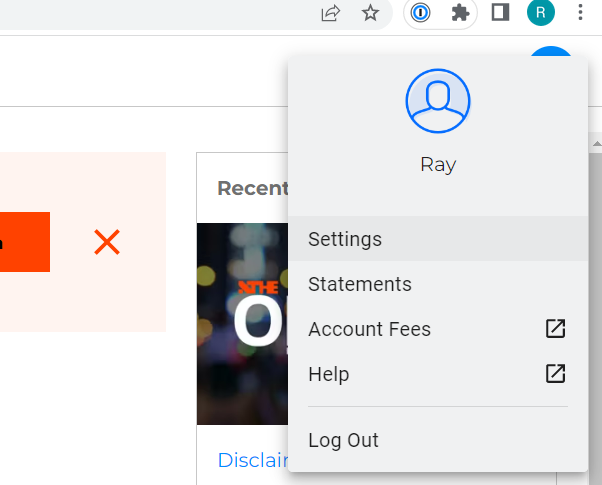Open the Disclaimer link
This screenshot has height=485, width=602.
(253, 460)
